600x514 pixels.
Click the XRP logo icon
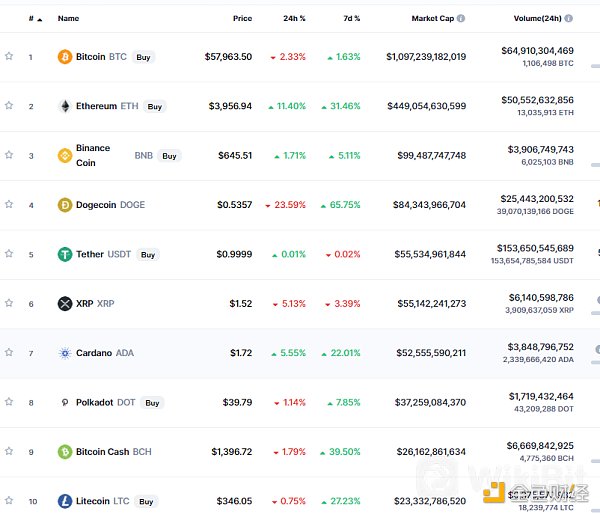65,303
